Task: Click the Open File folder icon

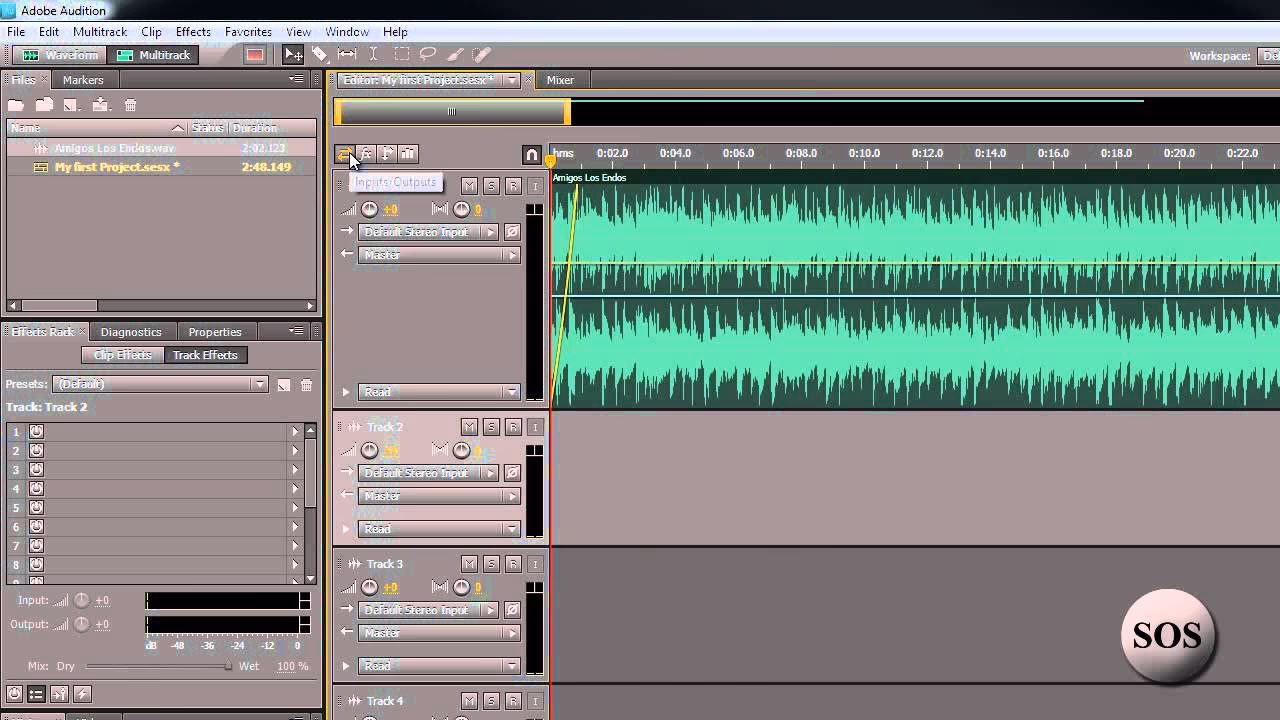Action: tap(16, 105)
